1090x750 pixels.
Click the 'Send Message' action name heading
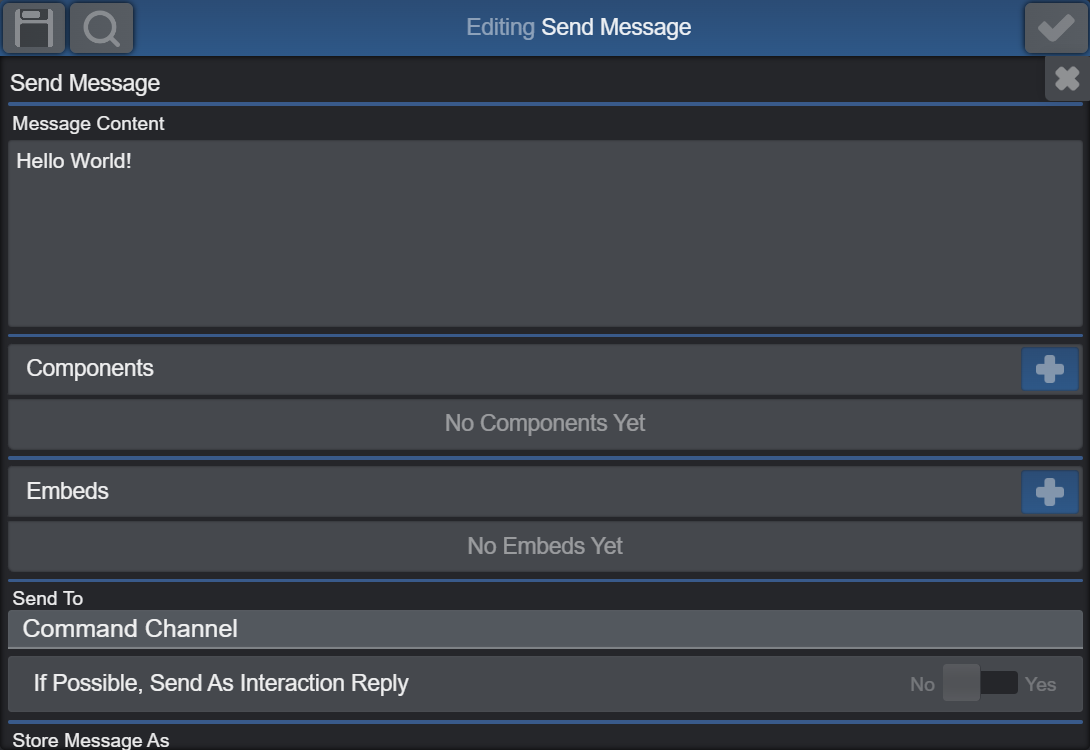[85, 83]
